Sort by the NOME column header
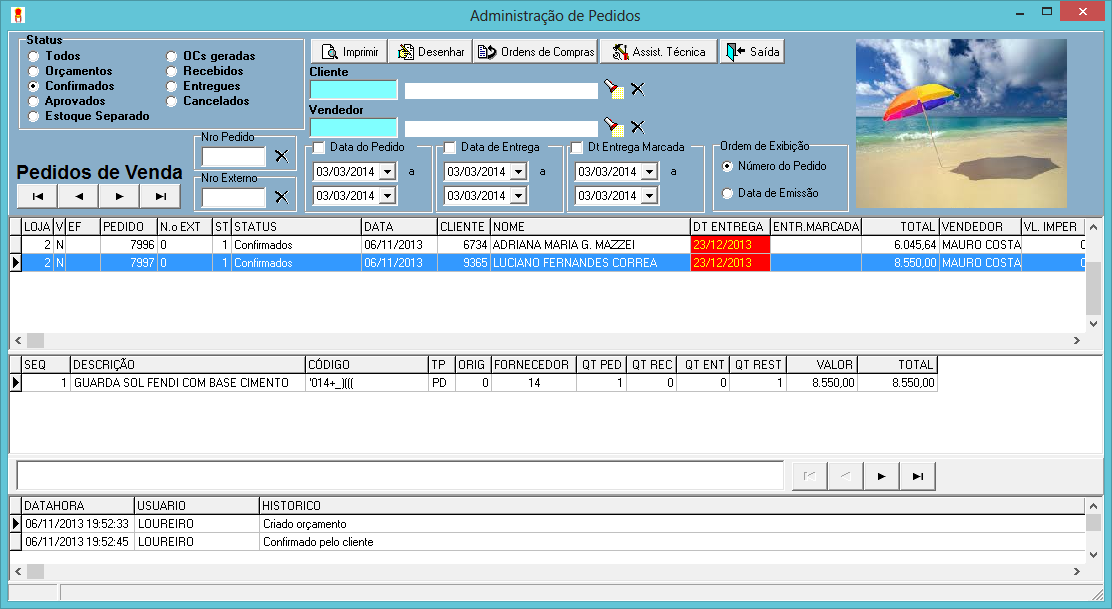 tap(589, 227)
